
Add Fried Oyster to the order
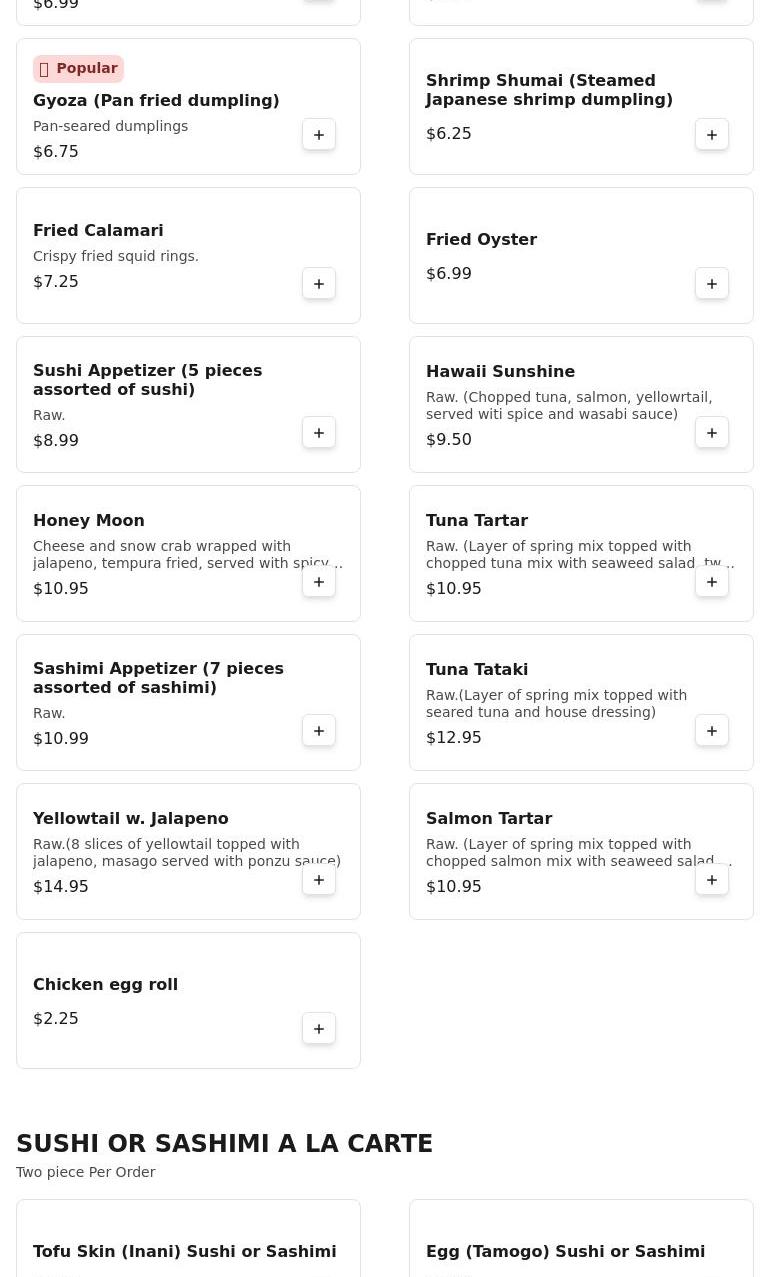pos(712,284)
